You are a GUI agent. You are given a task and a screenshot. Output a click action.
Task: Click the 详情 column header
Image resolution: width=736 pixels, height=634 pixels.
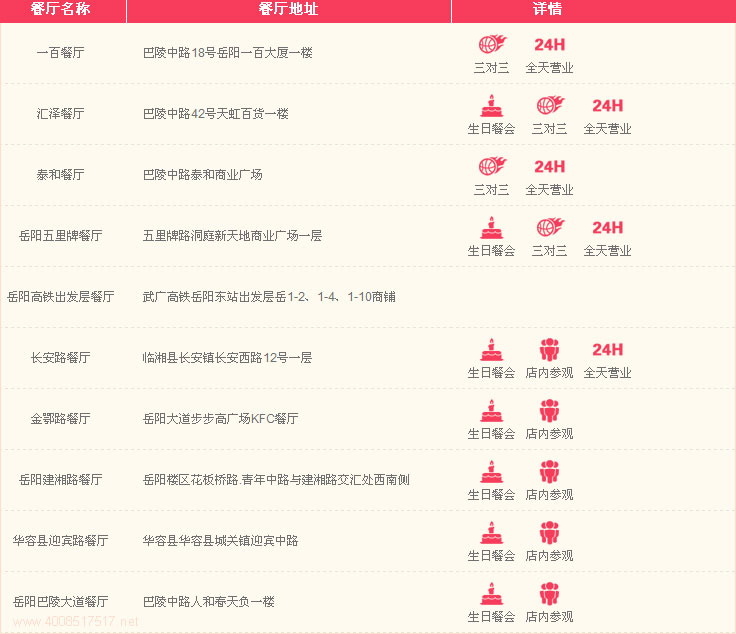(x=547, y=10)
